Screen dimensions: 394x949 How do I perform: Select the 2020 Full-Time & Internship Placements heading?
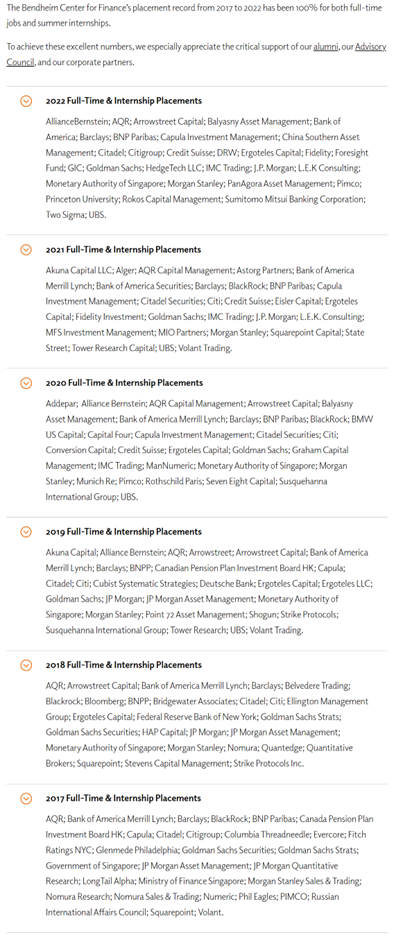[x=124, y=383]
